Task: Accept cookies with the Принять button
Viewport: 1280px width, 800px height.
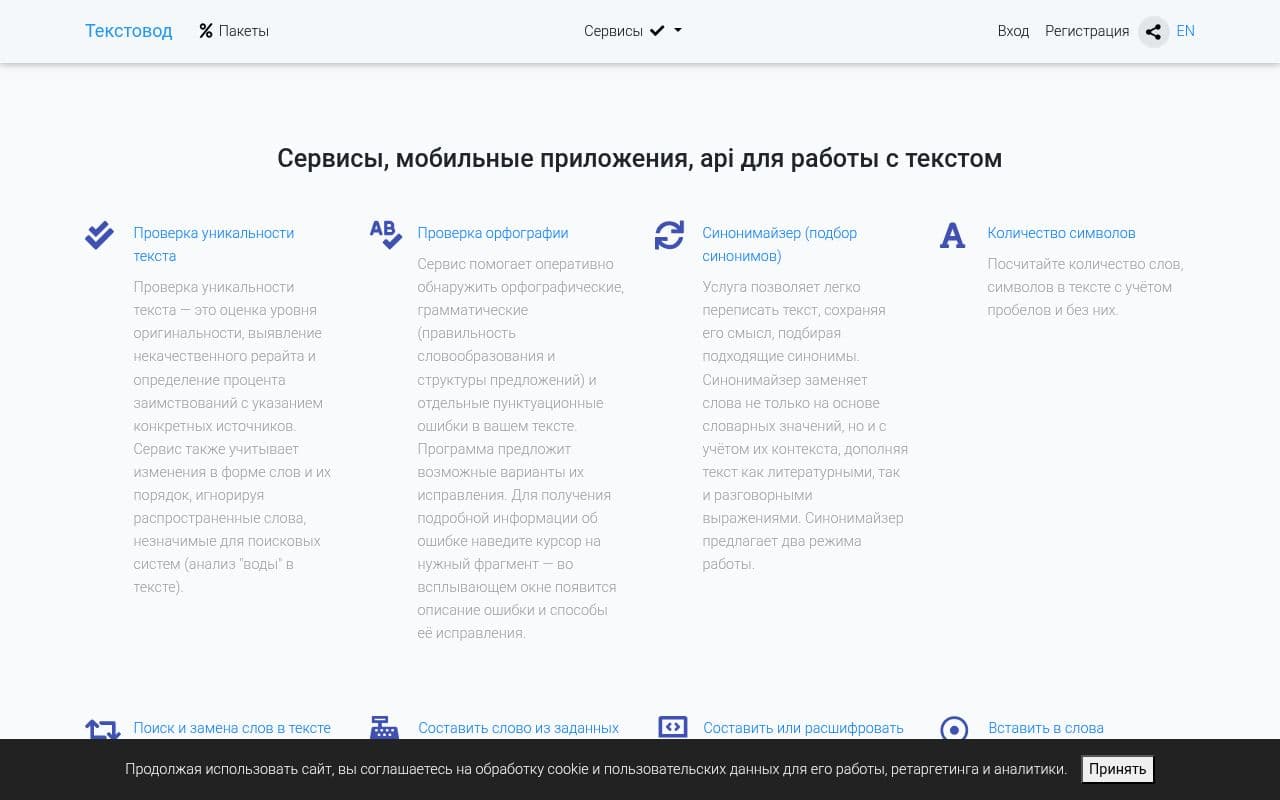Action: coord(1117,769)
